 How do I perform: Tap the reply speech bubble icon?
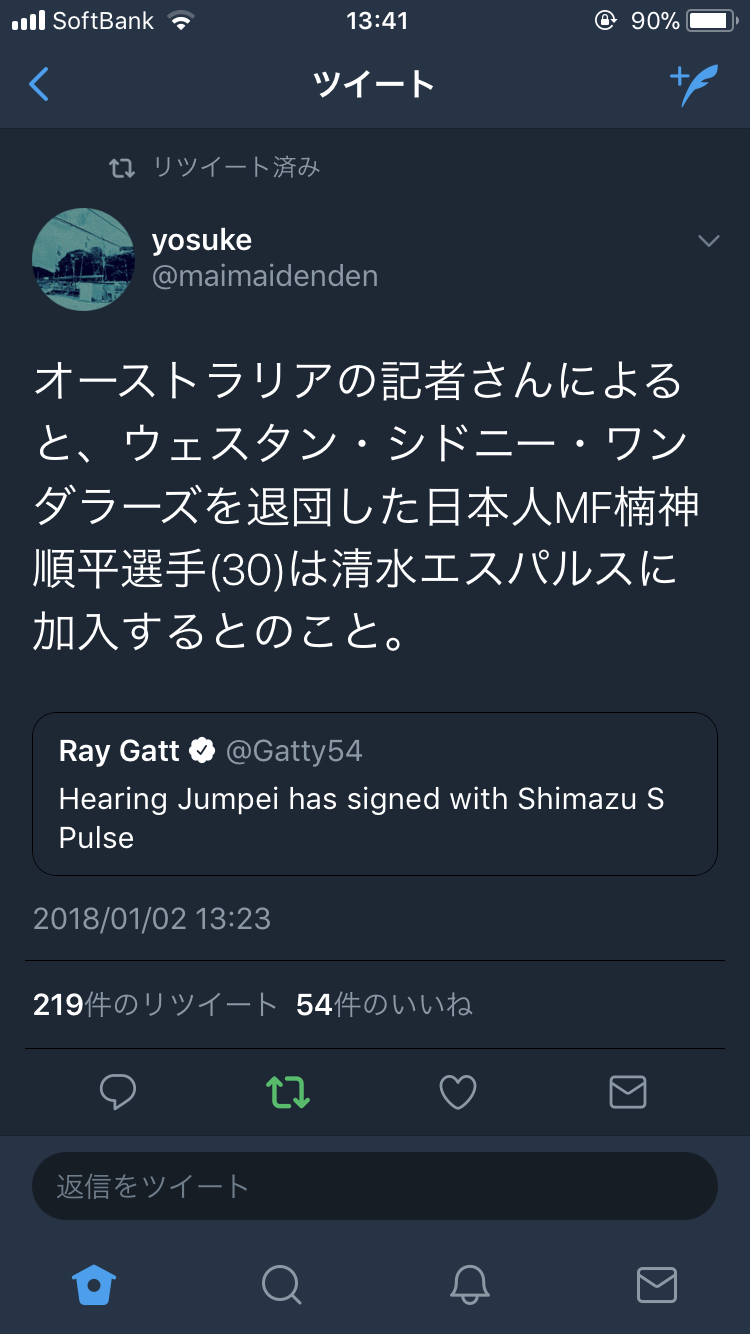(x=118, y=1092)
